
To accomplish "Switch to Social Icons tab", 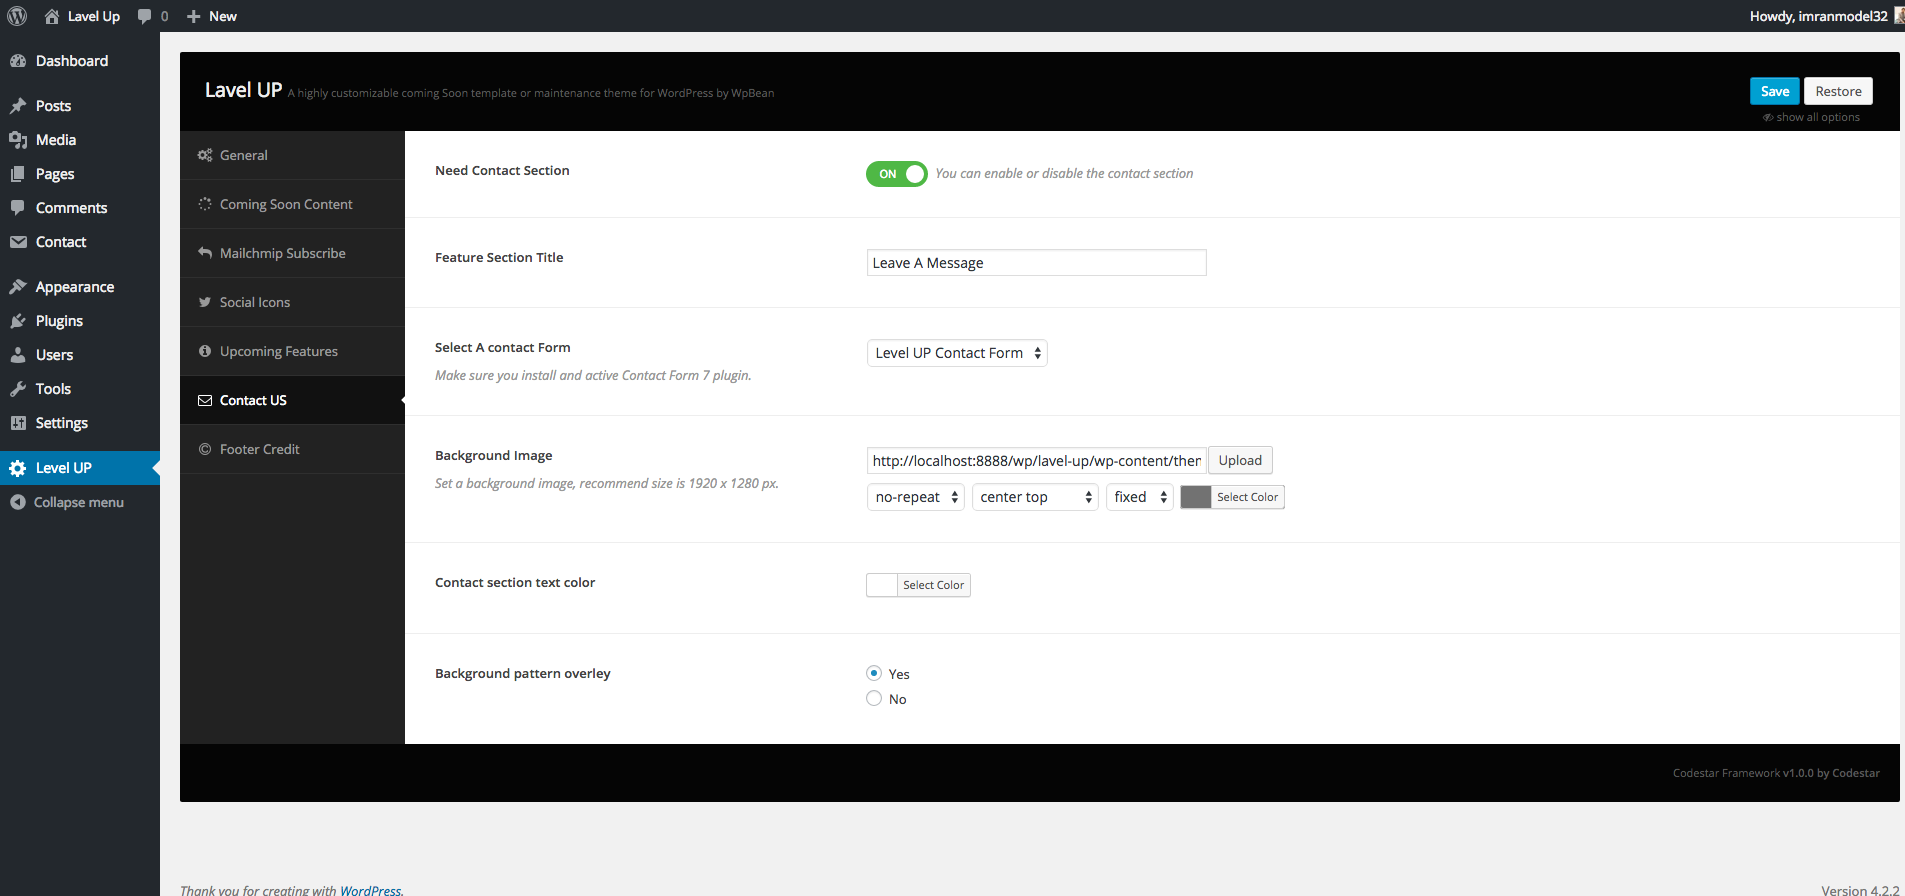I will click(292, 302).
